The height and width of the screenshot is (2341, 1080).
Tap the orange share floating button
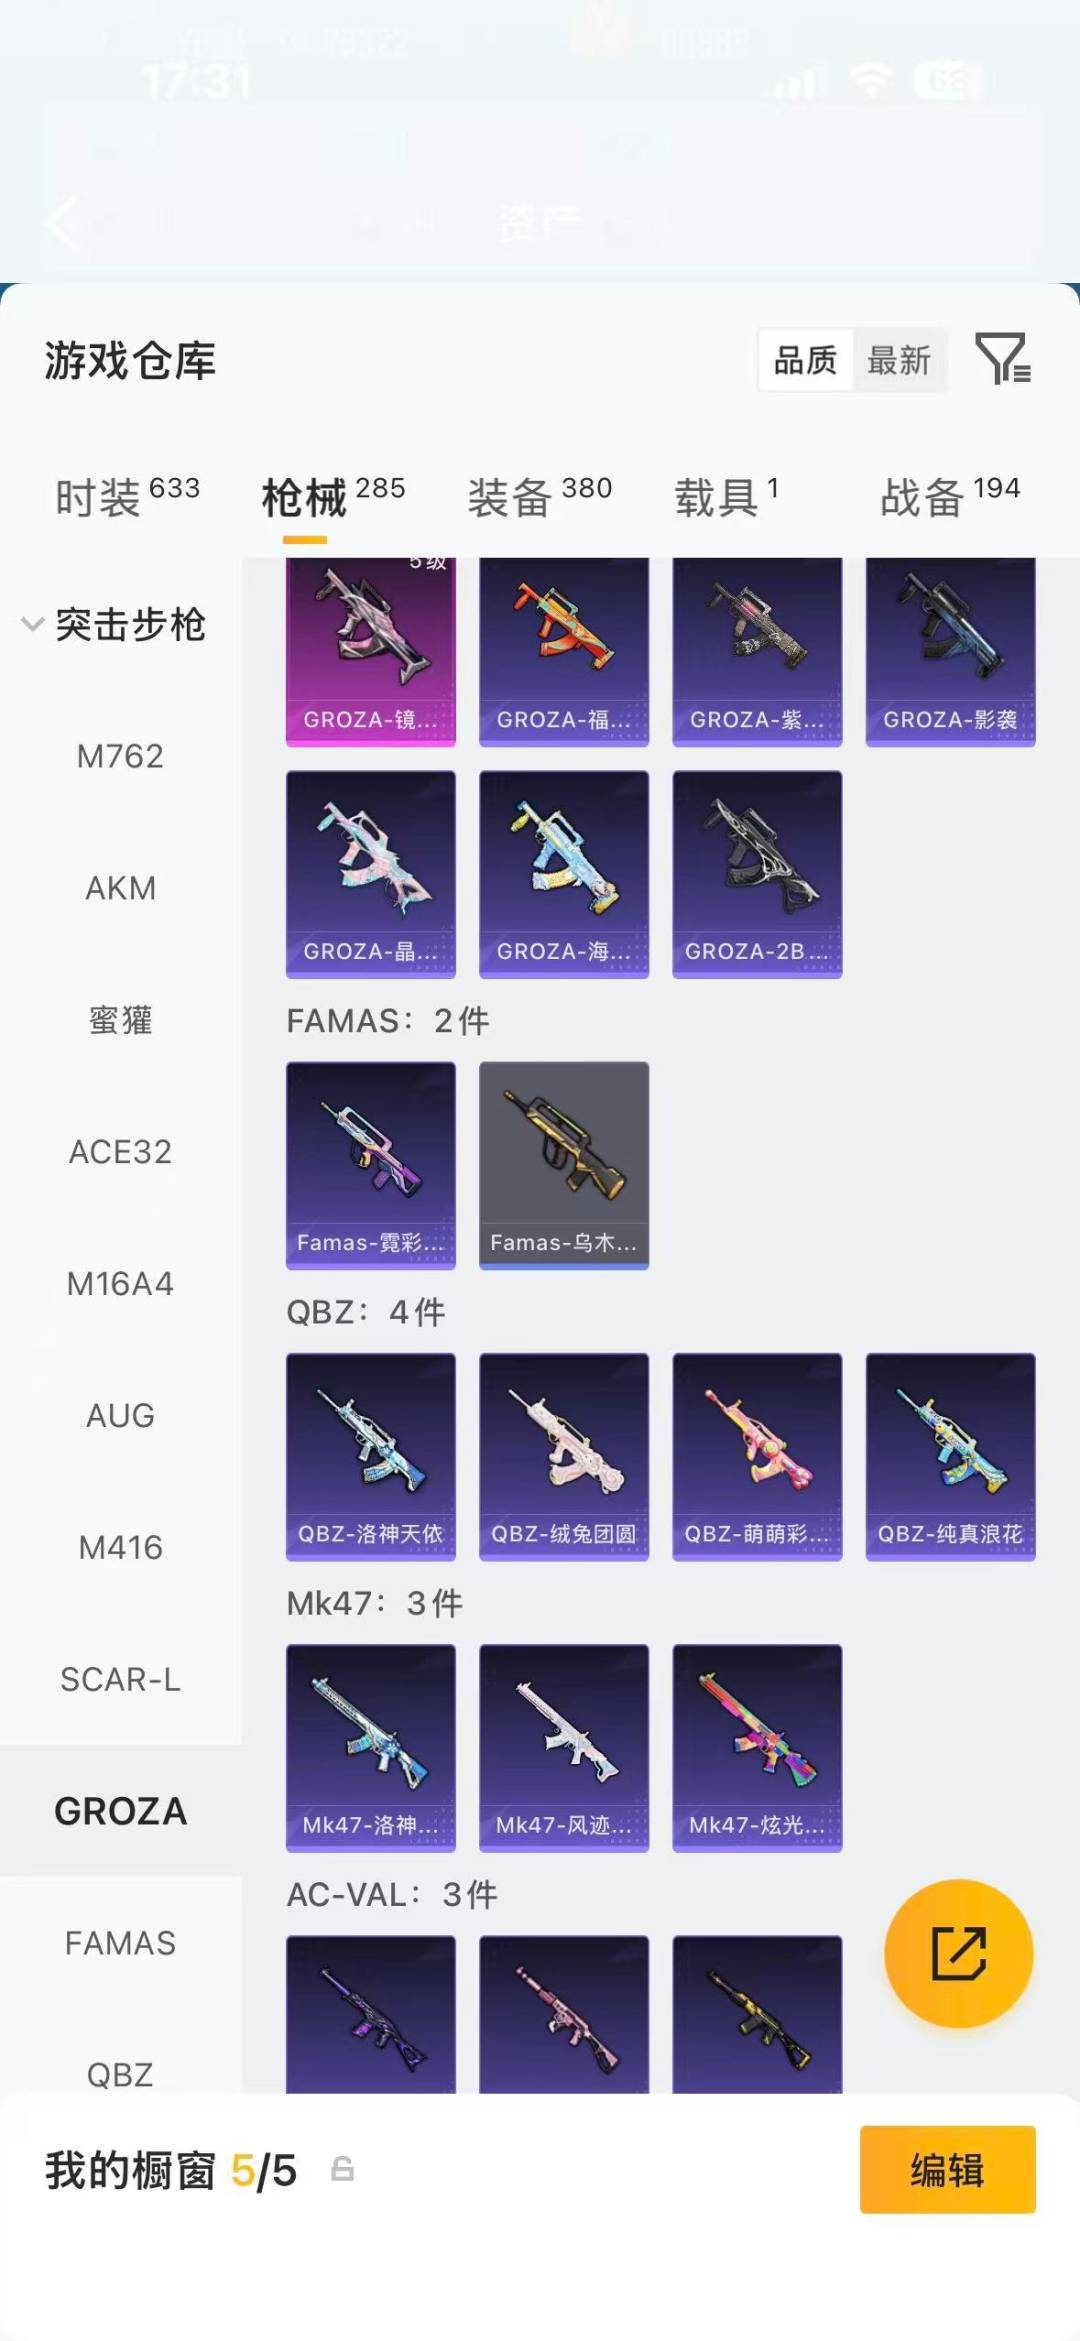pos(959,1953)
